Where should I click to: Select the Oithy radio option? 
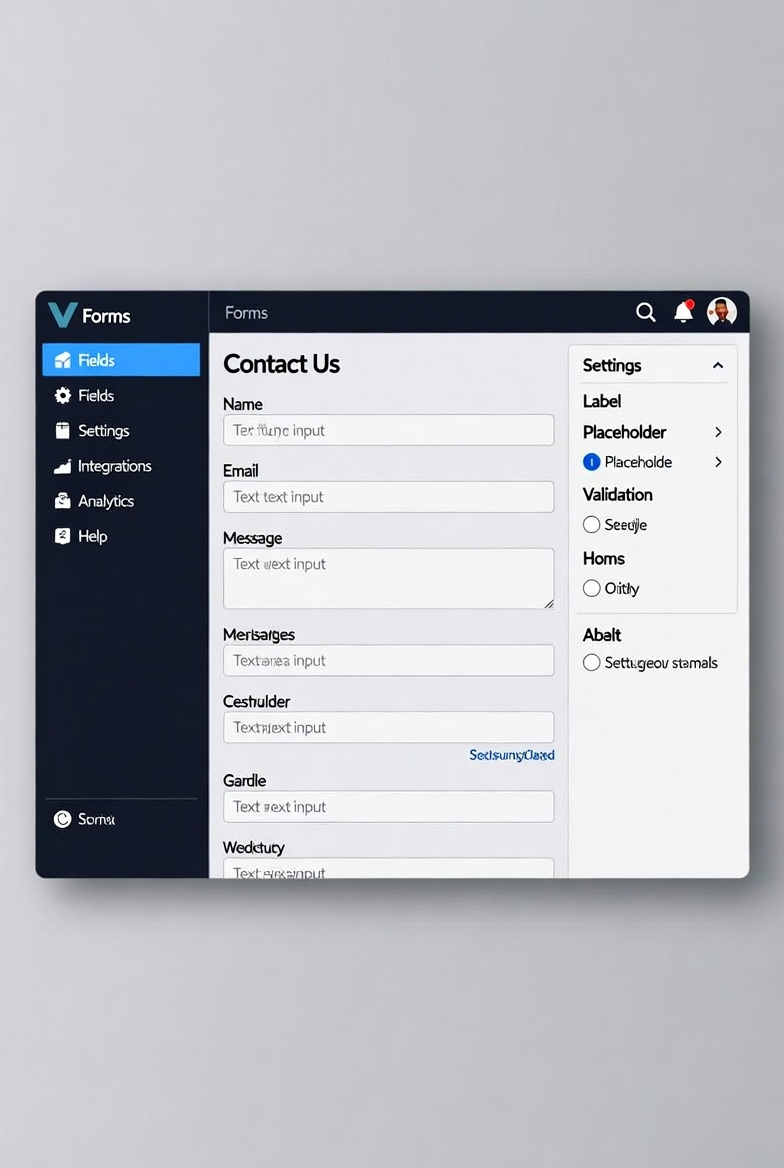click(x=592, y=588)
